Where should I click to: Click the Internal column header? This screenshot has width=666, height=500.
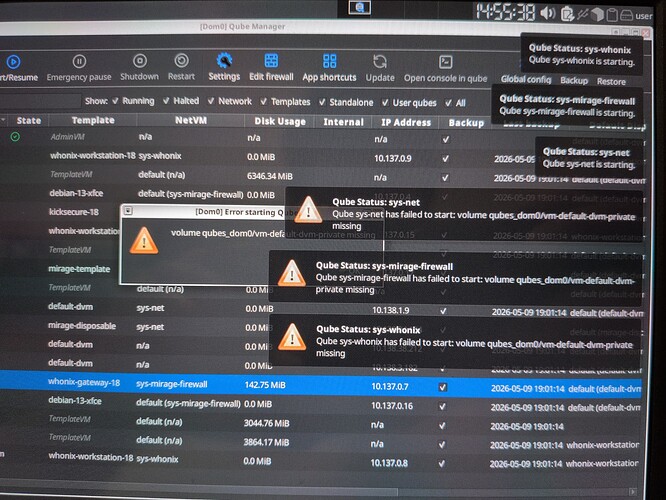tap(343, 122)
